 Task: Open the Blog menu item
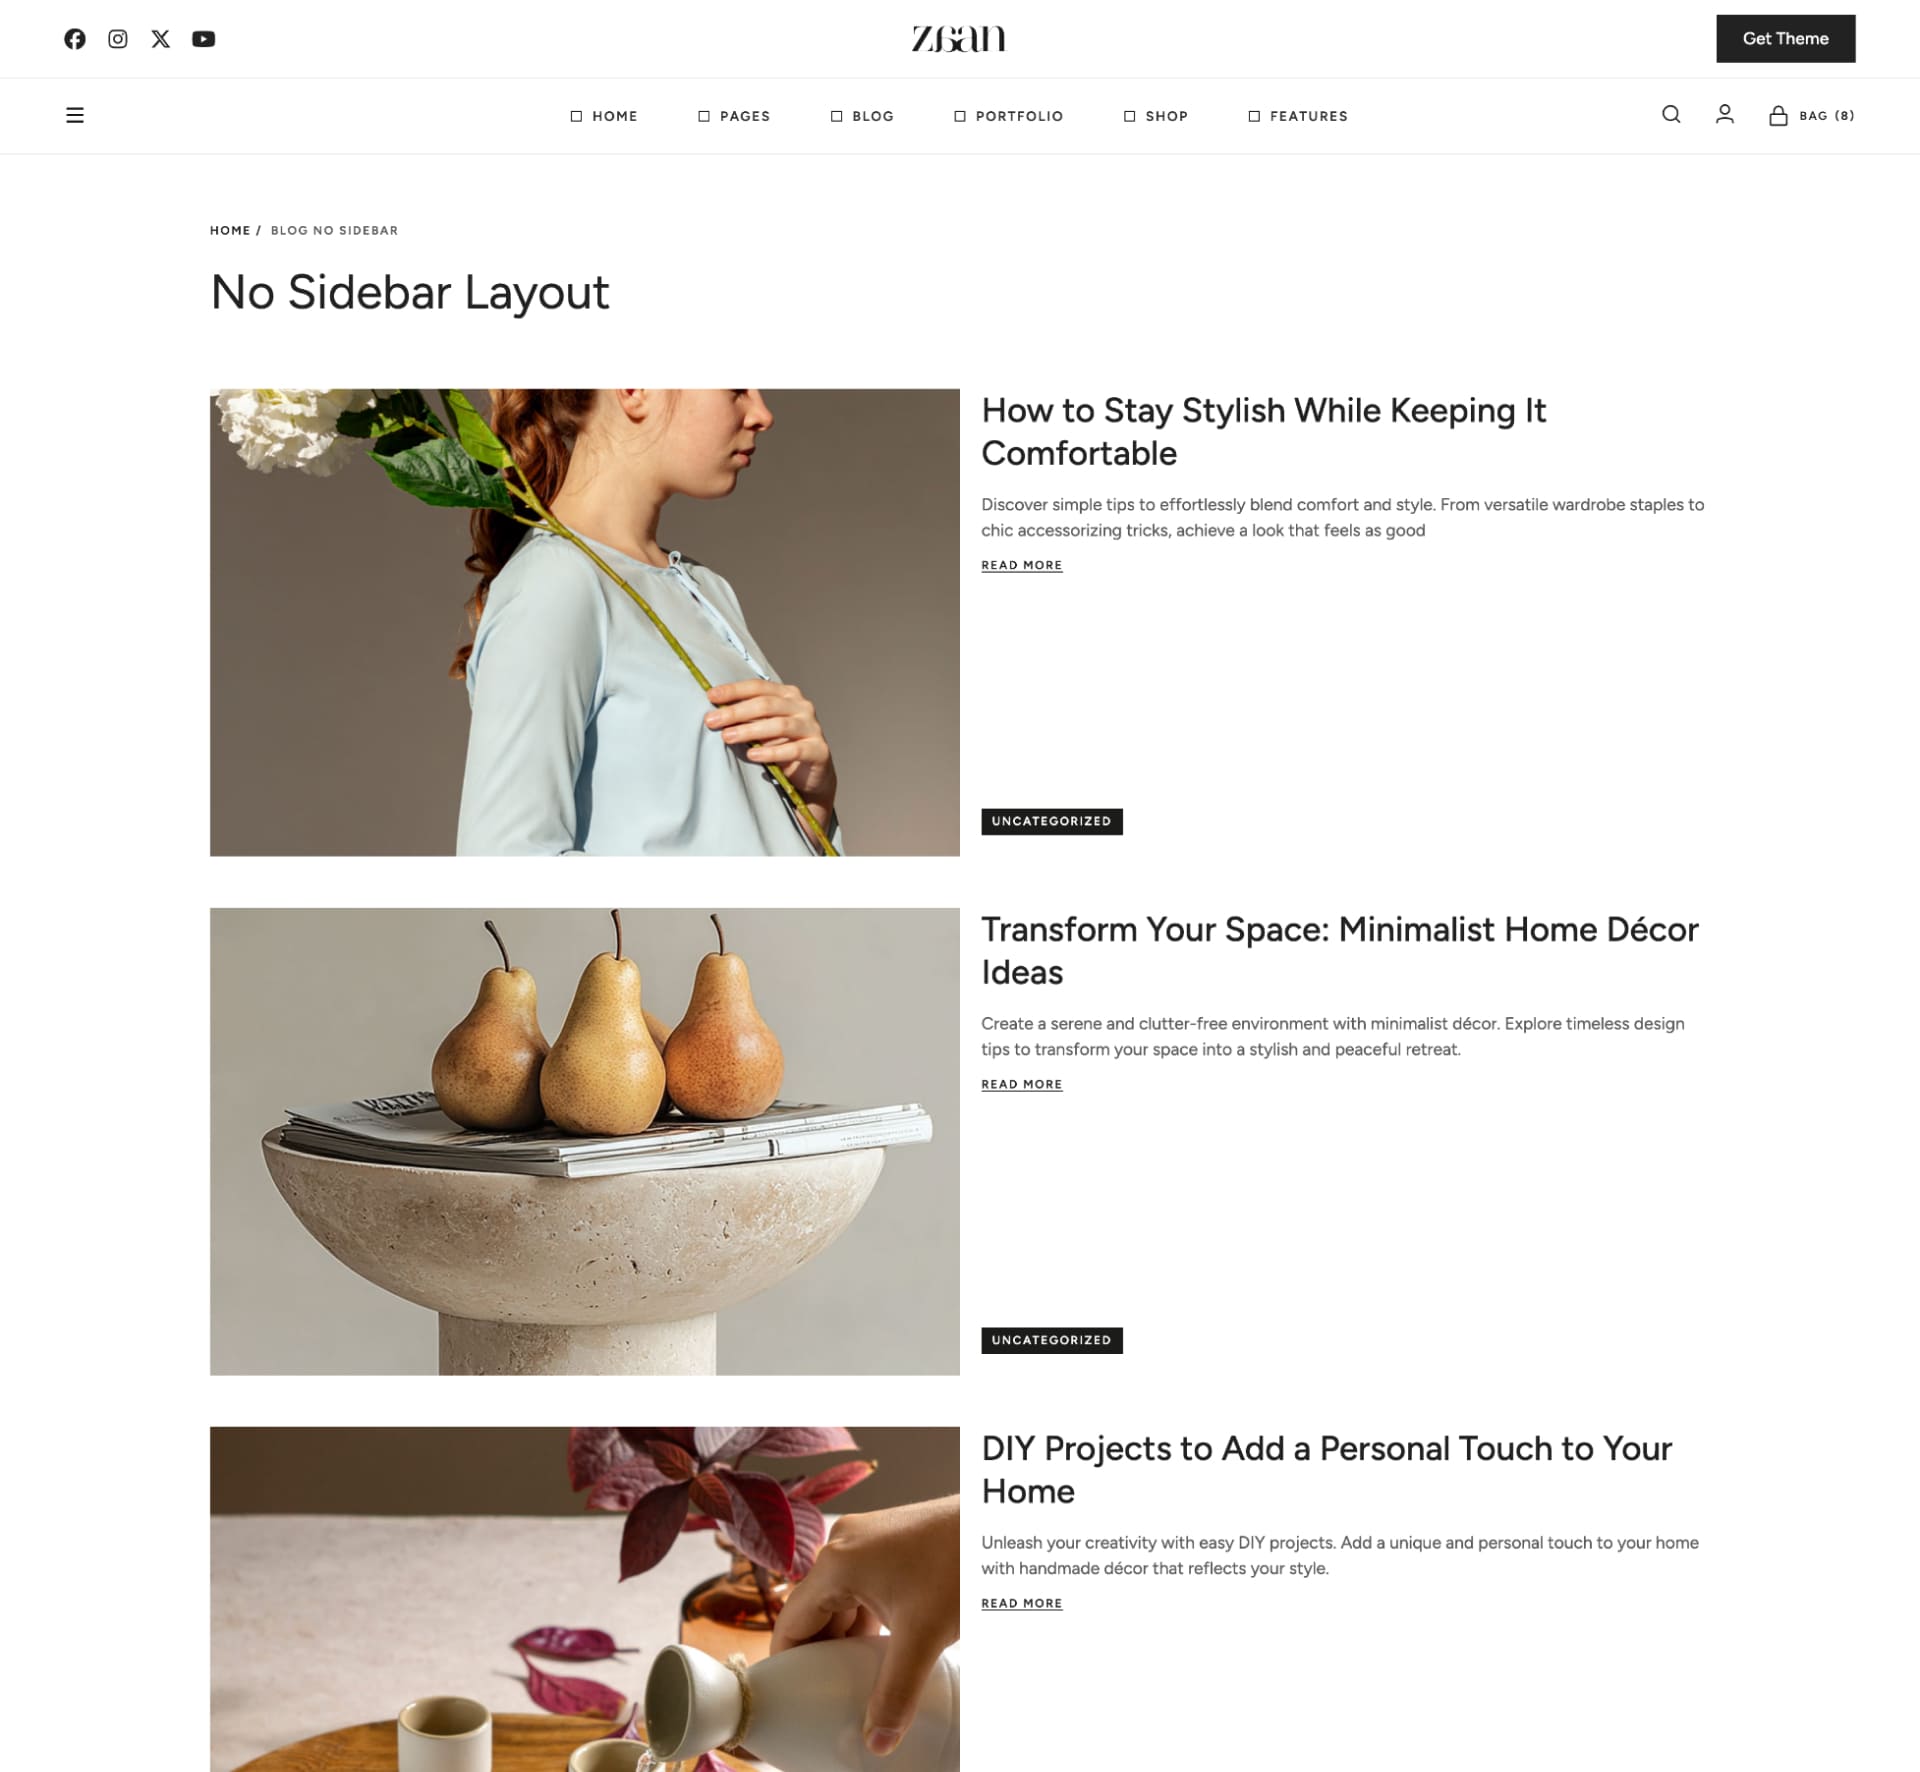[862, 116]
